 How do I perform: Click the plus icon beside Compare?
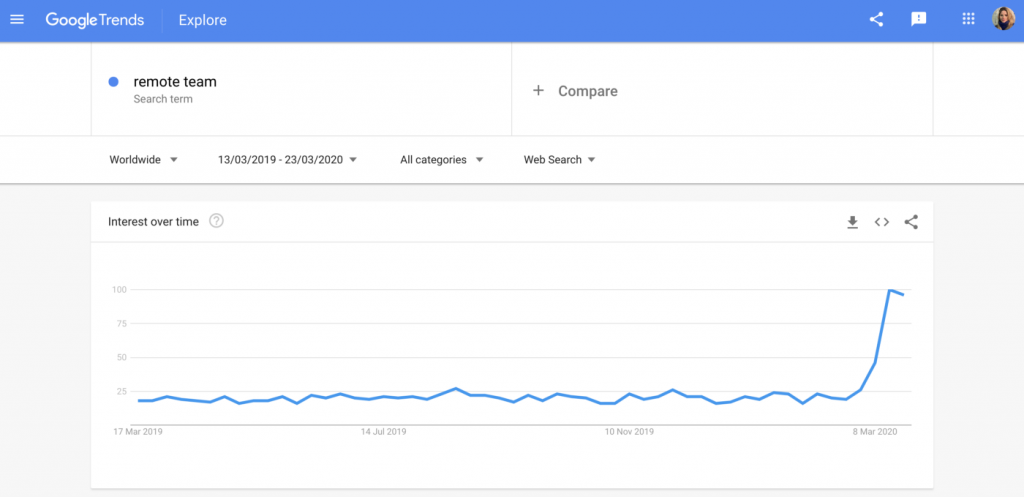tap(538, 91)
